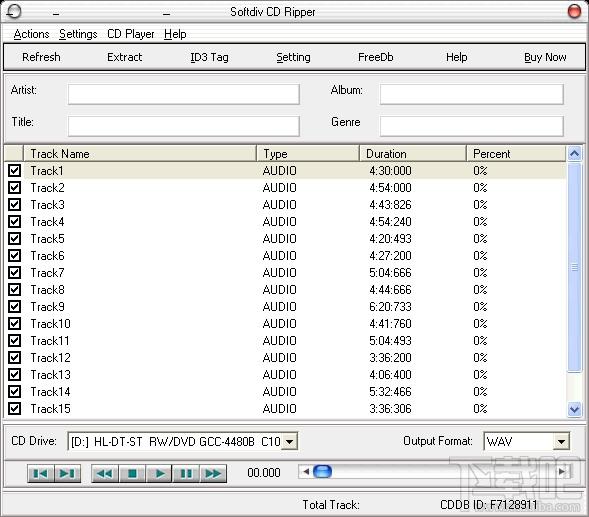Open the Settings menu
This screenshot has height=517, width=589.
point(78,34)
